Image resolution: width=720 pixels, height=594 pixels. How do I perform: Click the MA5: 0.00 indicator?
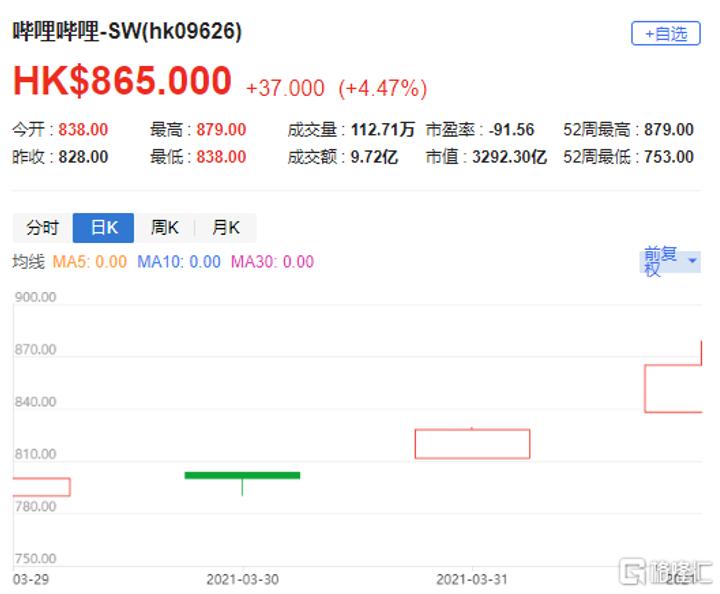coord(90,262)
